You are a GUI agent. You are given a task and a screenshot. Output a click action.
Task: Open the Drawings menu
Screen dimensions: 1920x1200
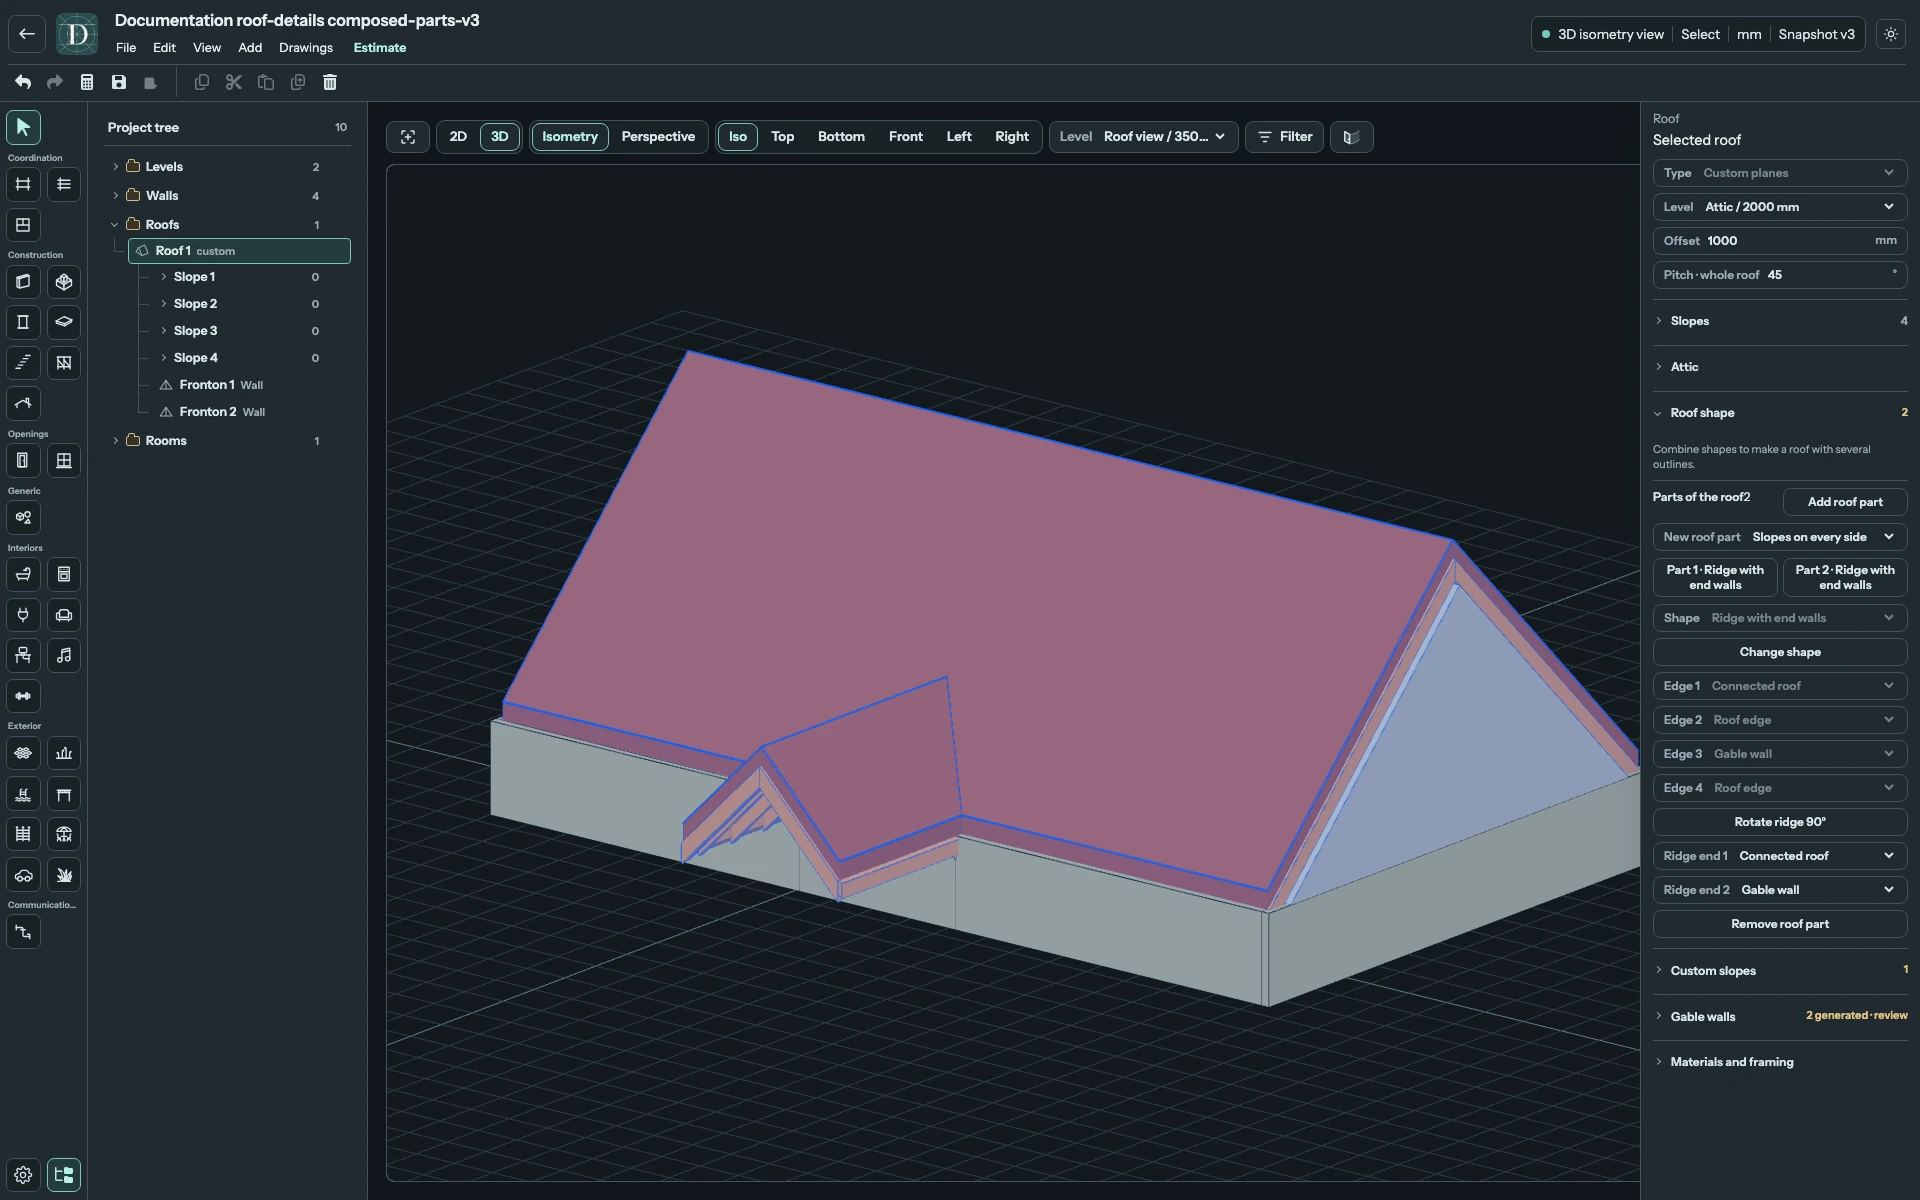[306, 48]
